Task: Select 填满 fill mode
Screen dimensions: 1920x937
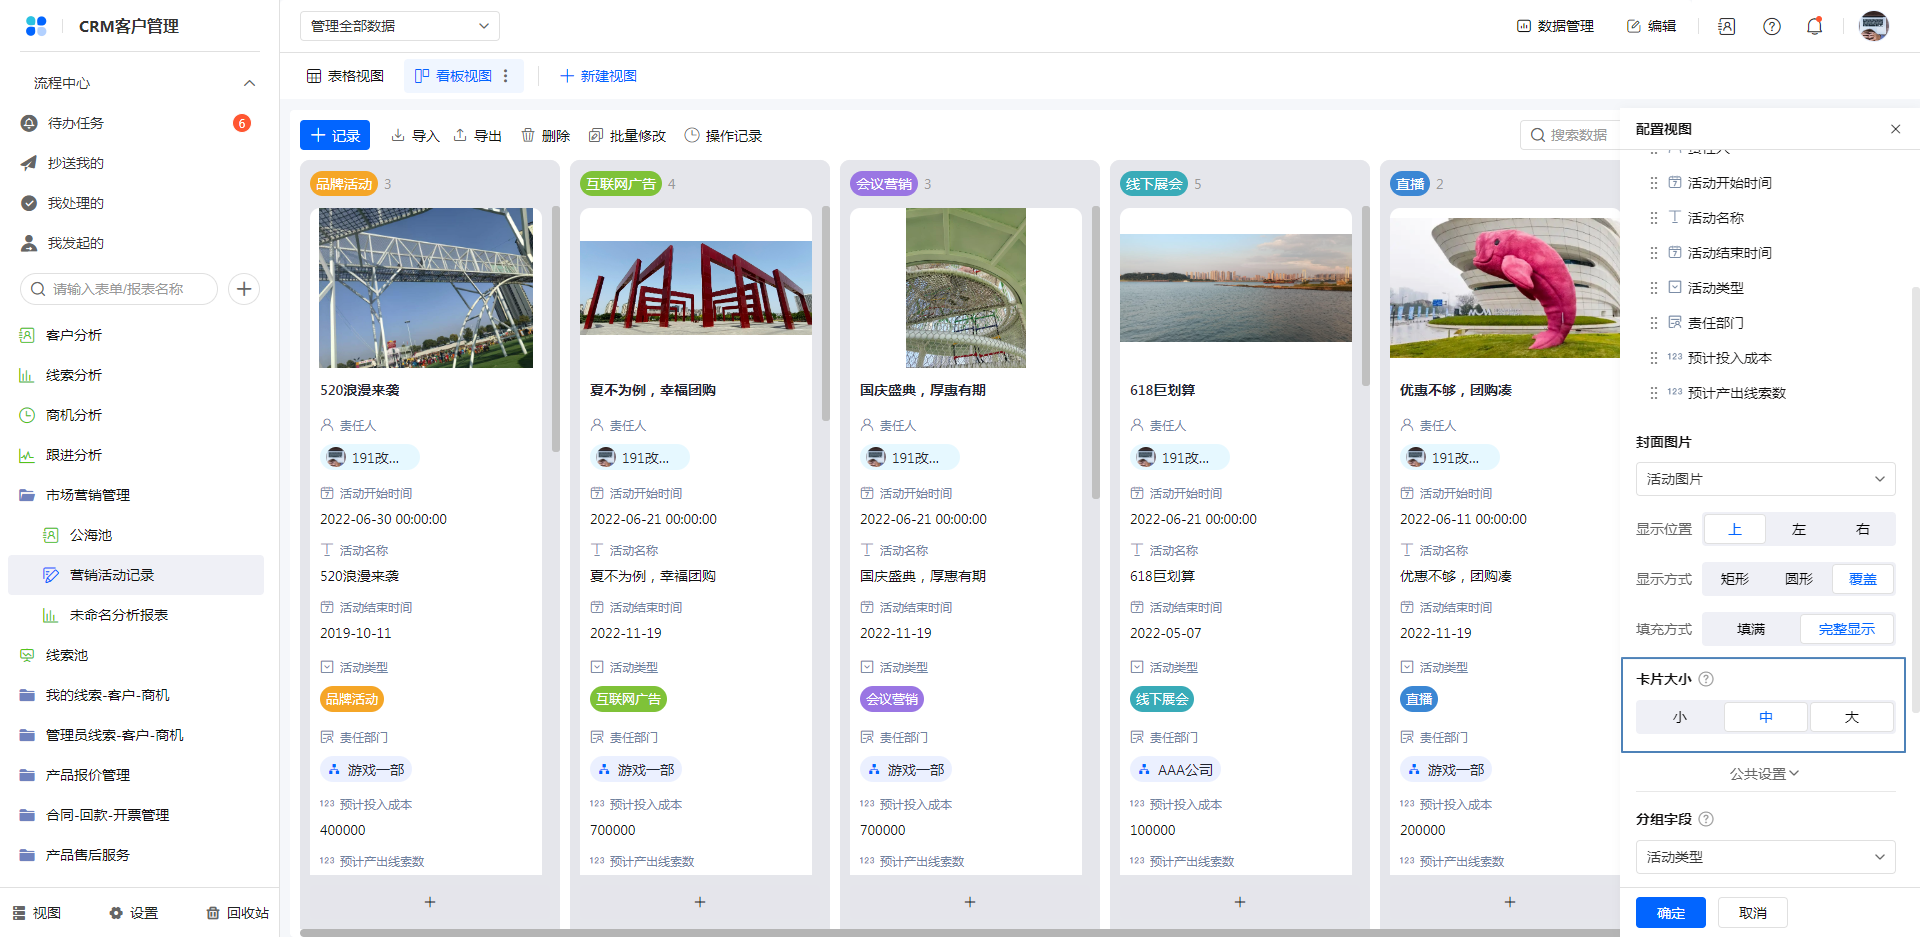Action: 1750,629
